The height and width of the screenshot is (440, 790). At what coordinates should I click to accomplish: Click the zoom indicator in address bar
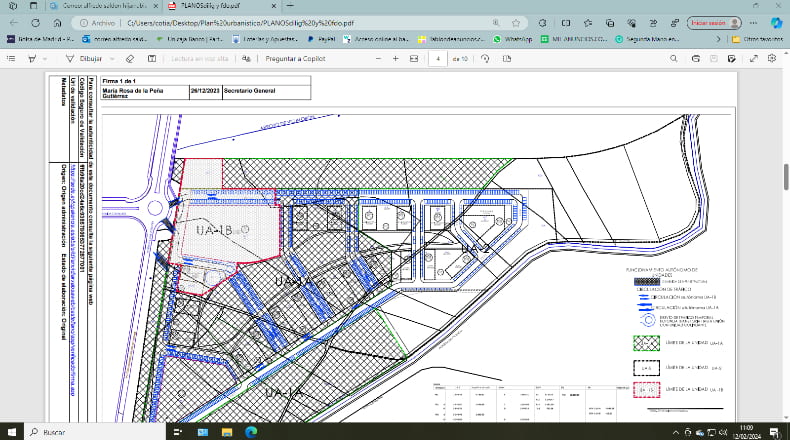(496, 23)
